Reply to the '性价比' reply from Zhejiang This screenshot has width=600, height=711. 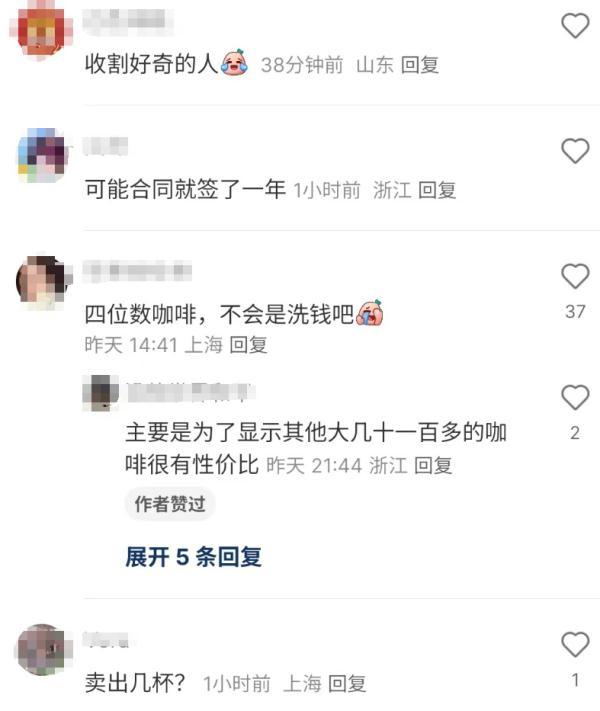[x=433, y=466]
